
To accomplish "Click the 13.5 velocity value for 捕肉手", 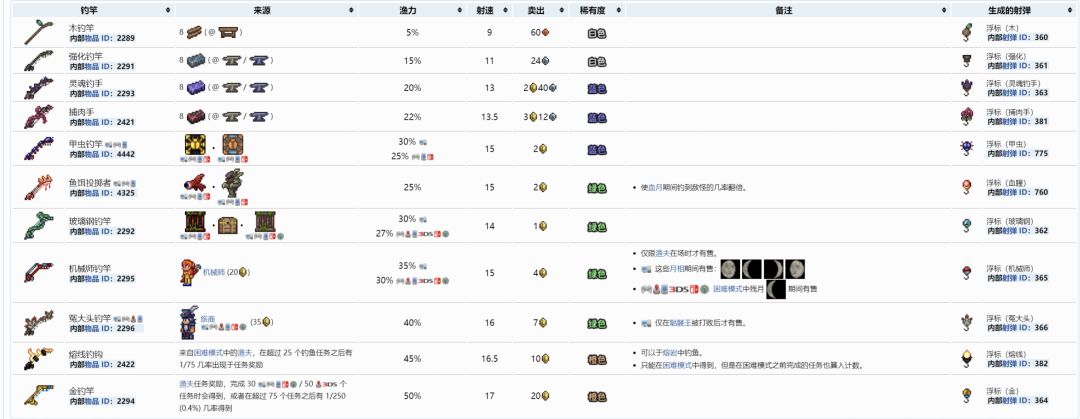I will (489, 116).
